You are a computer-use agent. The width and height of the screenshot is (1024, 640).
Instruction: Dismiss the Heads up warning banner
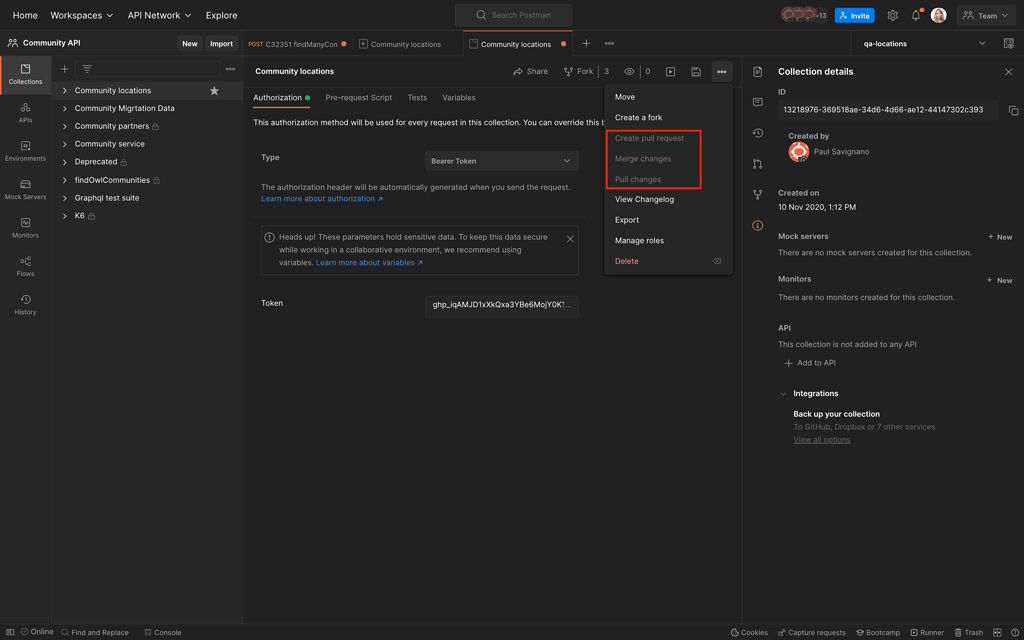click(x=570, y=239)
